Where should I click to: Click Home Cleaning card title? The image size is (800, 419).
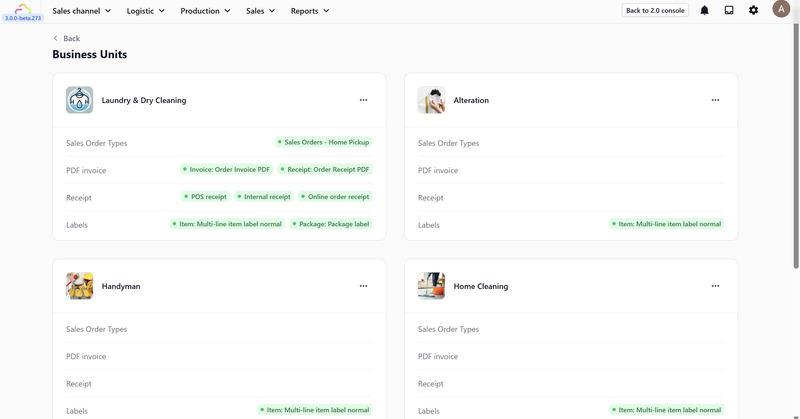point(481,286)
